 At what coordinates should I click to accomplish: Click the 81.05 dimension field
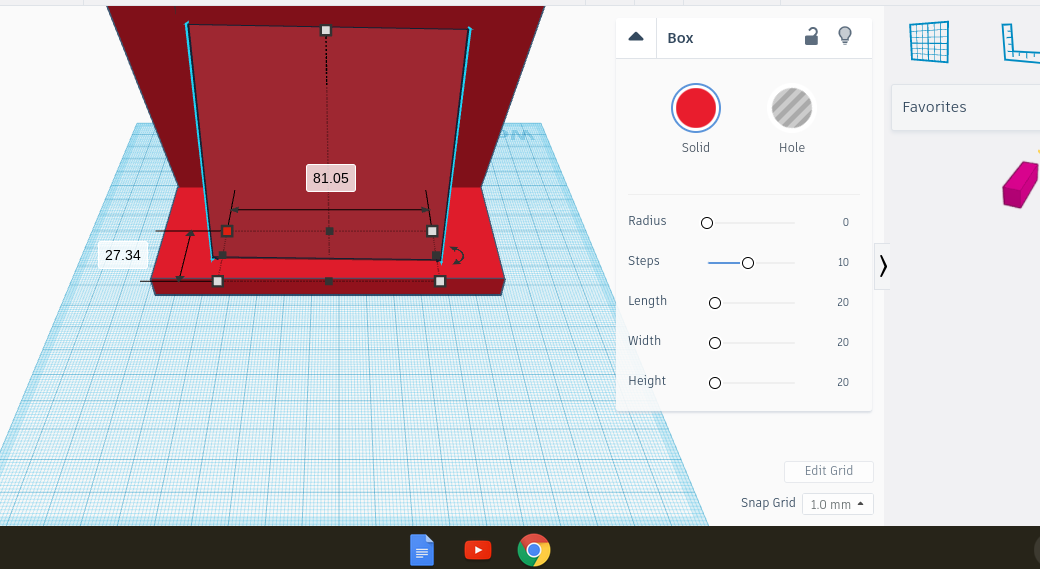click(x=331, y=178)
